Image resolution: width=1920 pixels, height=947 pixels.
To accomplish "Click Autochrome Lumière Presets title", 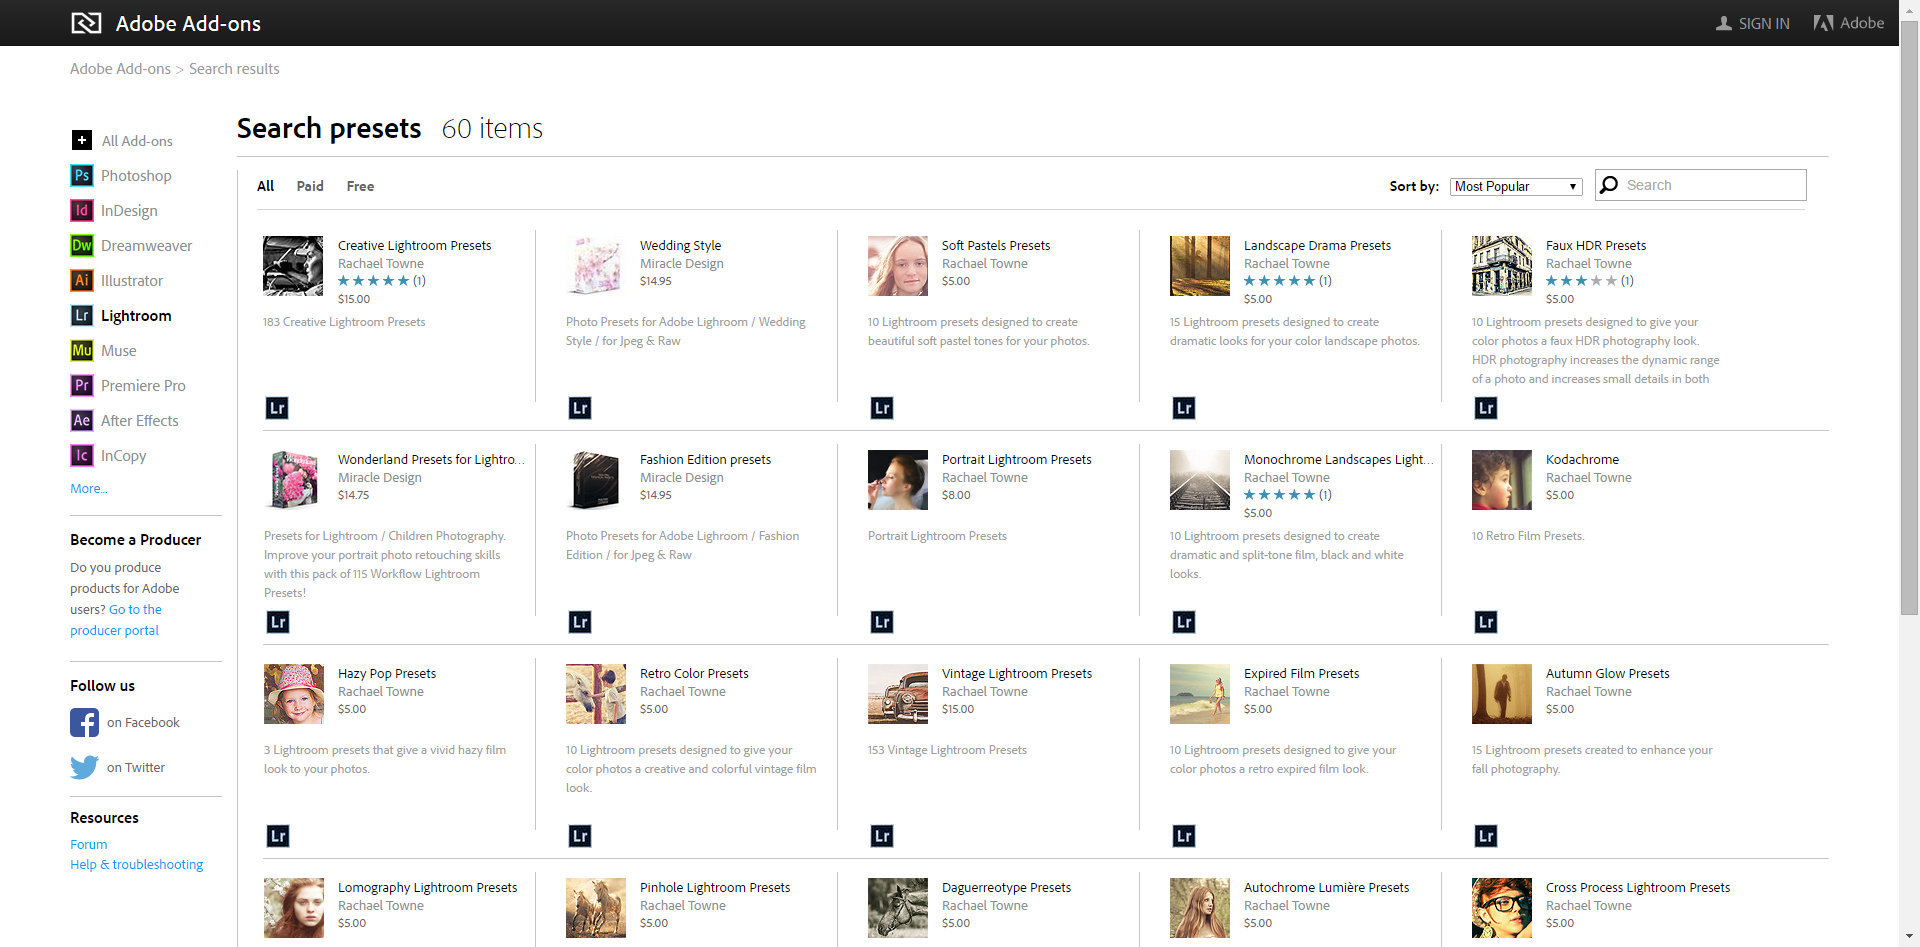I will (1326, 888).
